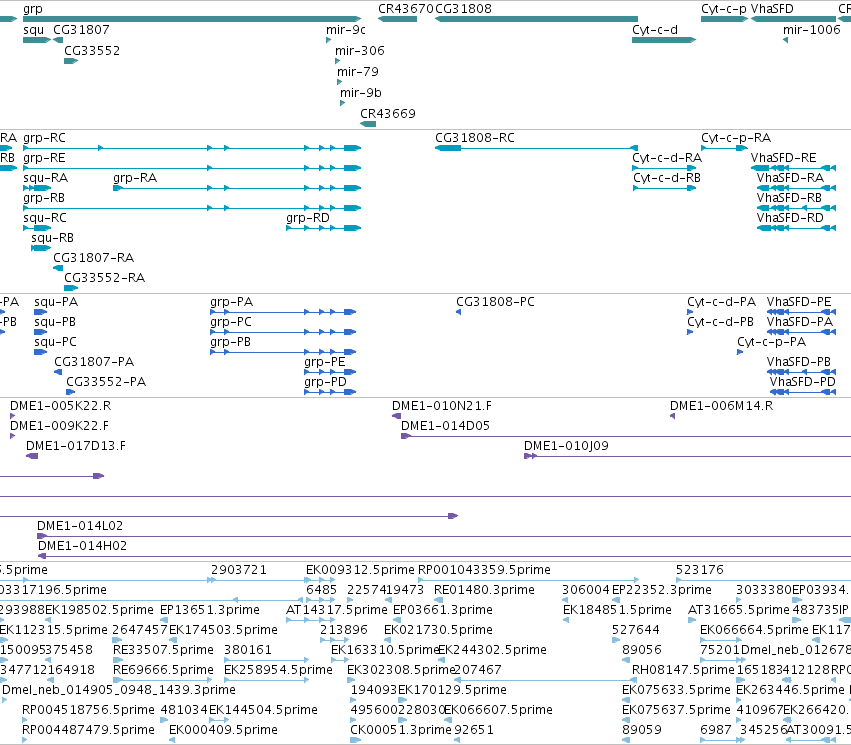Select the squ-RA transcript label

(46, 178)
